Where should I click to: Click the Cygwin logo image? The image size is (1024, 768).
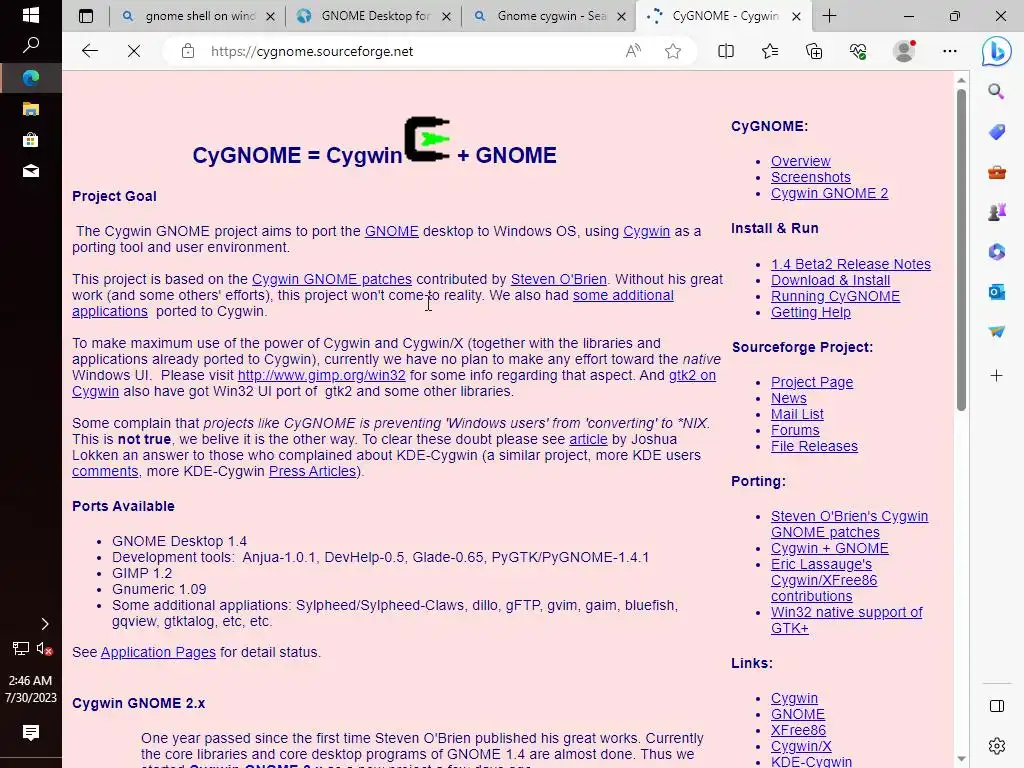(x=428, y=138)
